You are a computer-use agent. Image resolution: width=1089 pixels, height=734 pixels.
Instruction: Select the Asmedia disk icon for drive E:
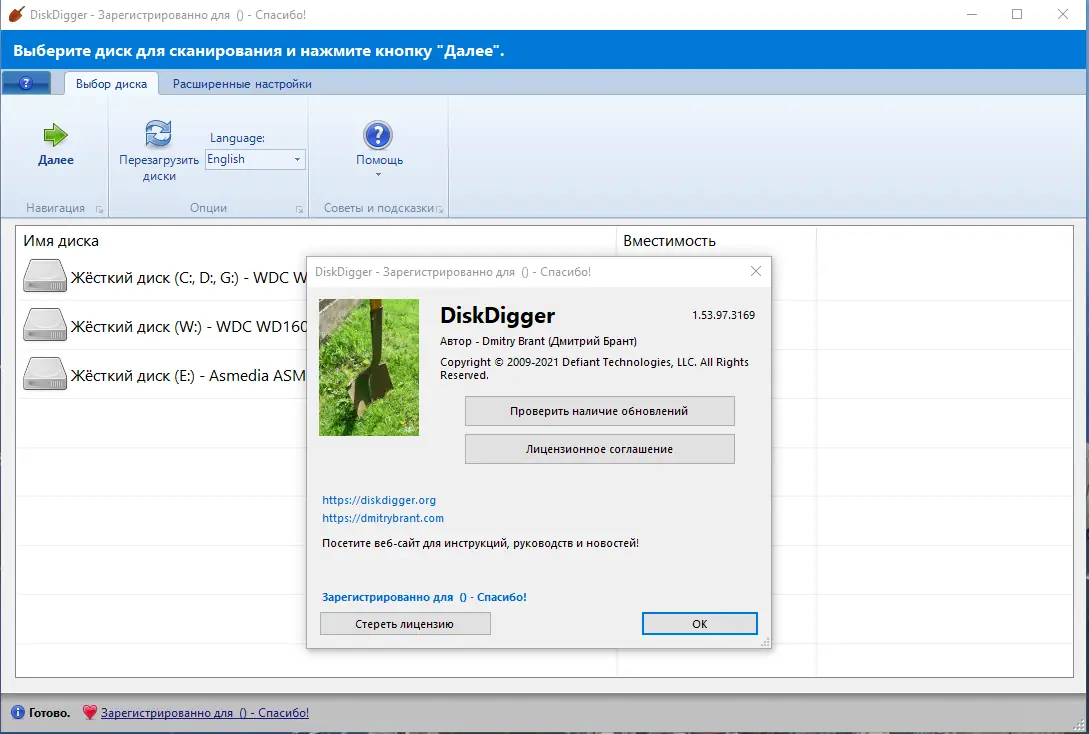point(44,374)
